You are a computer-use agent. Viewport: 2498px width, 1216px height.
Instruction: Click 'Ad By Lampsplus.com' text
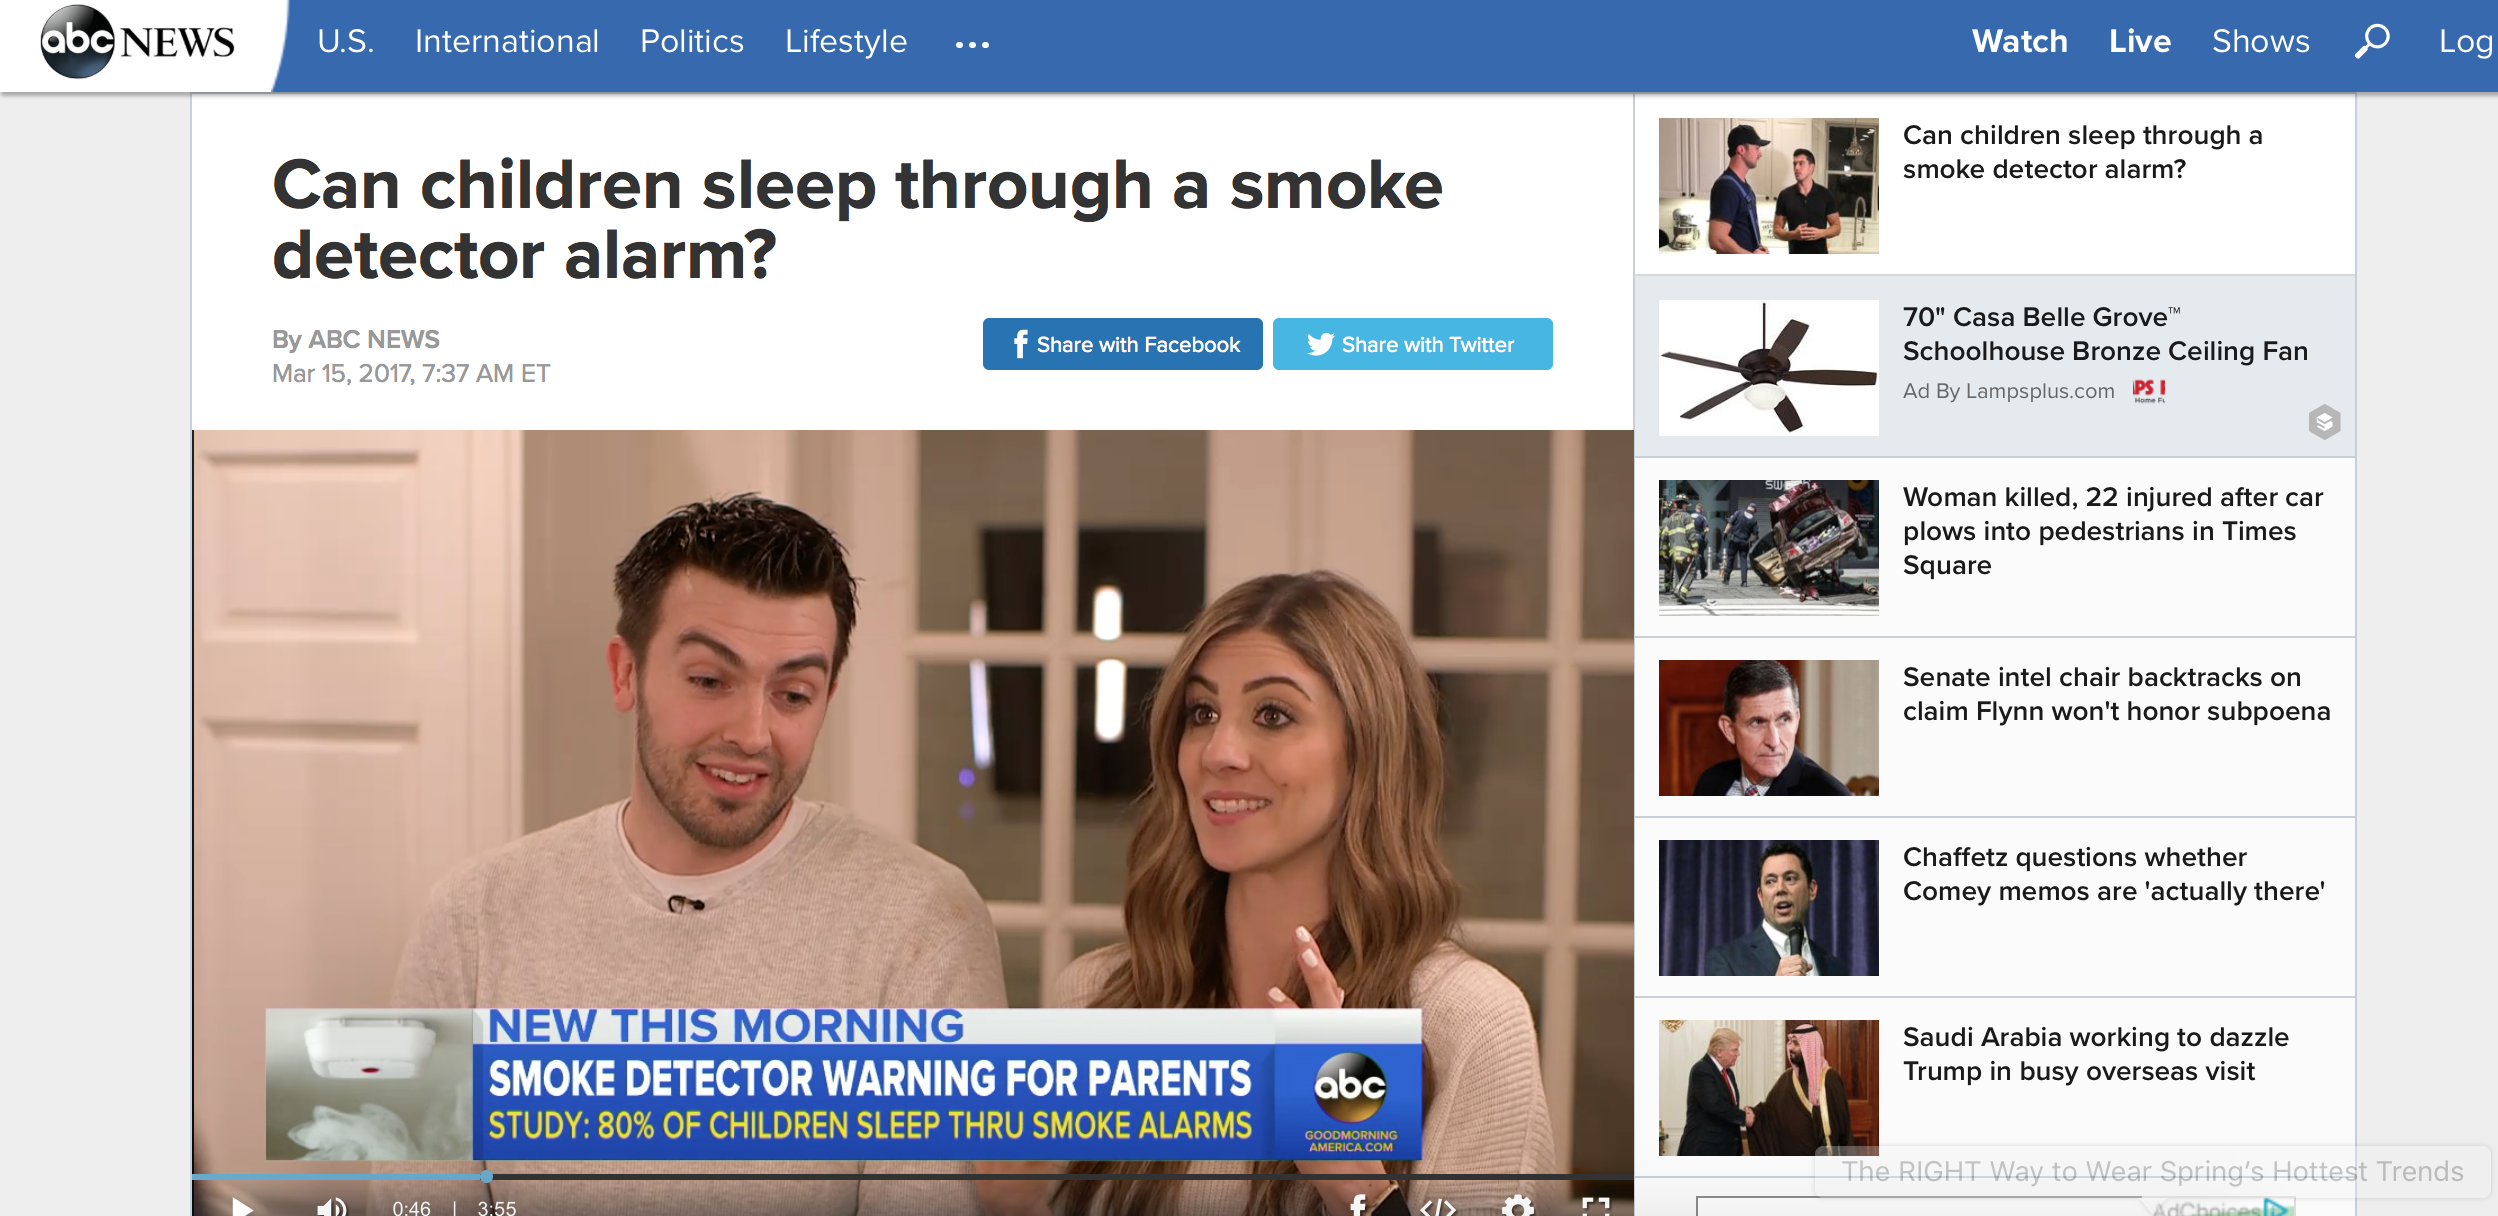pos(2008,391)
